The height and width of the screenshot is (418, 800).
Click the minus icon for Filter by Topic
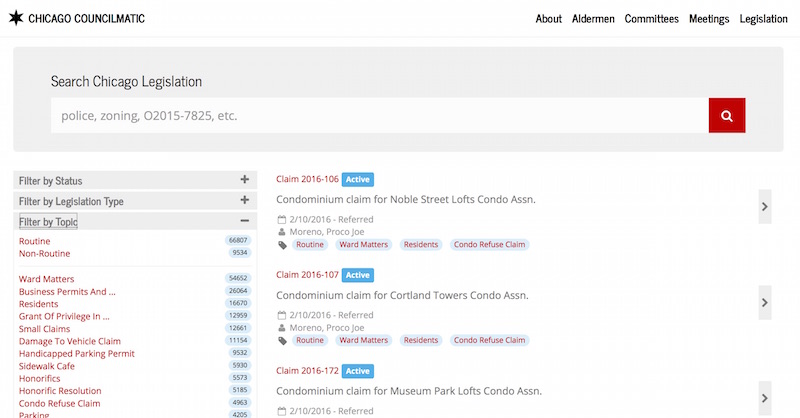click(x=245, y=220)
